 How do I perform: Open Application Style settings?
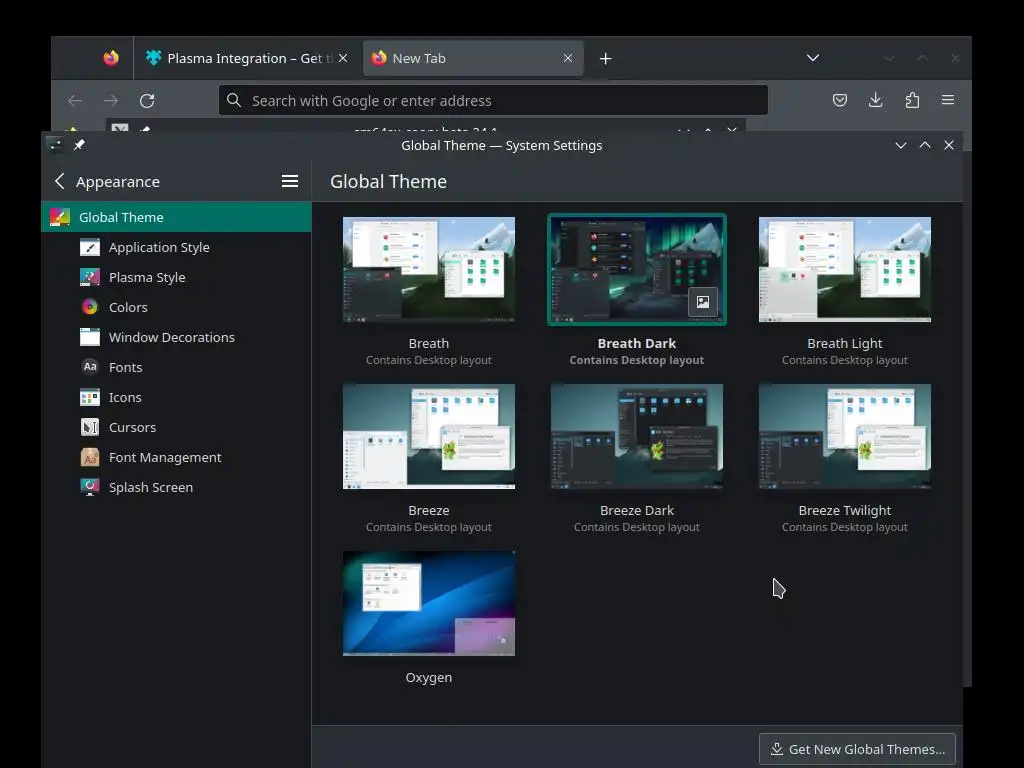click(x=176, y=248)
